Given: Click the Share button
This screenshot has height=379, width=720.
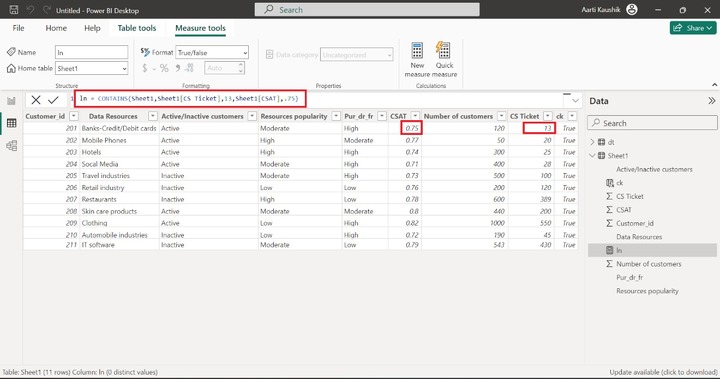Looking at the screenshot, I should (692, 28).
